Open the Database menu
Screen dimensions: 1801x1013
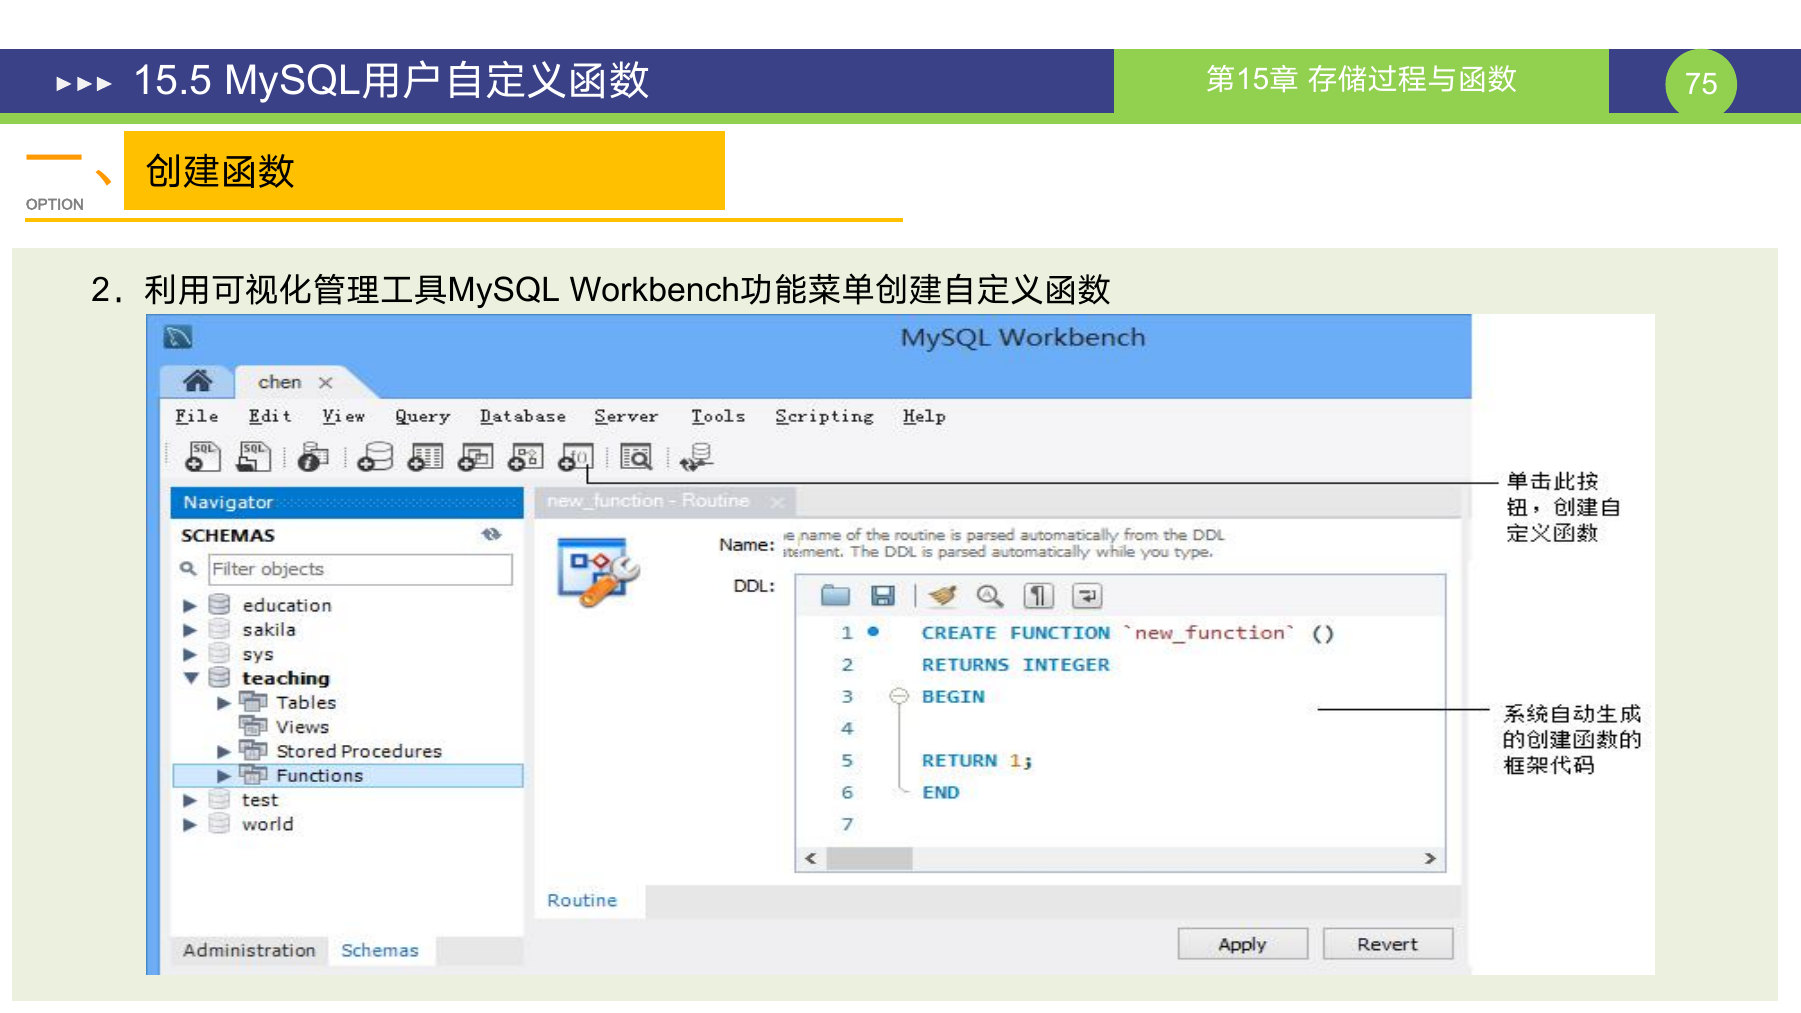(523, 416)
